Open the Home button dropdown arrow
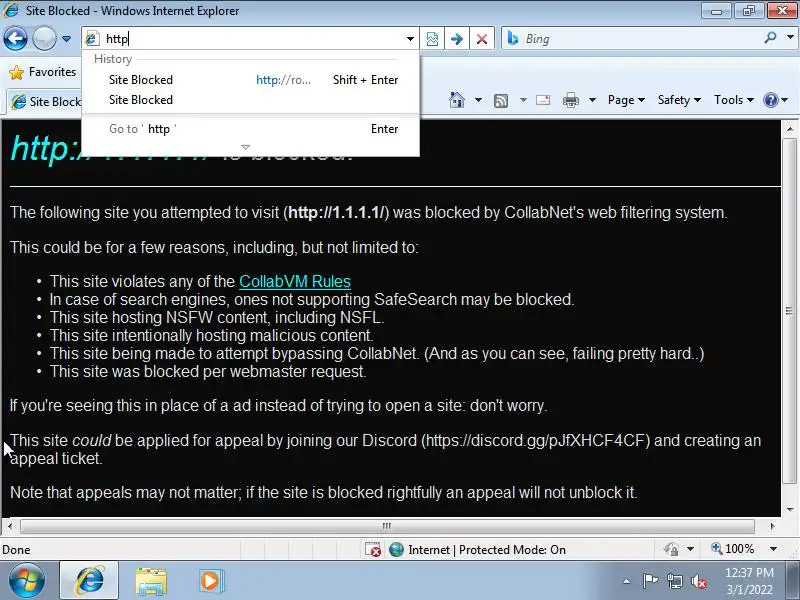The width and height of the screenshot is (800, 600). pos(478,100)
